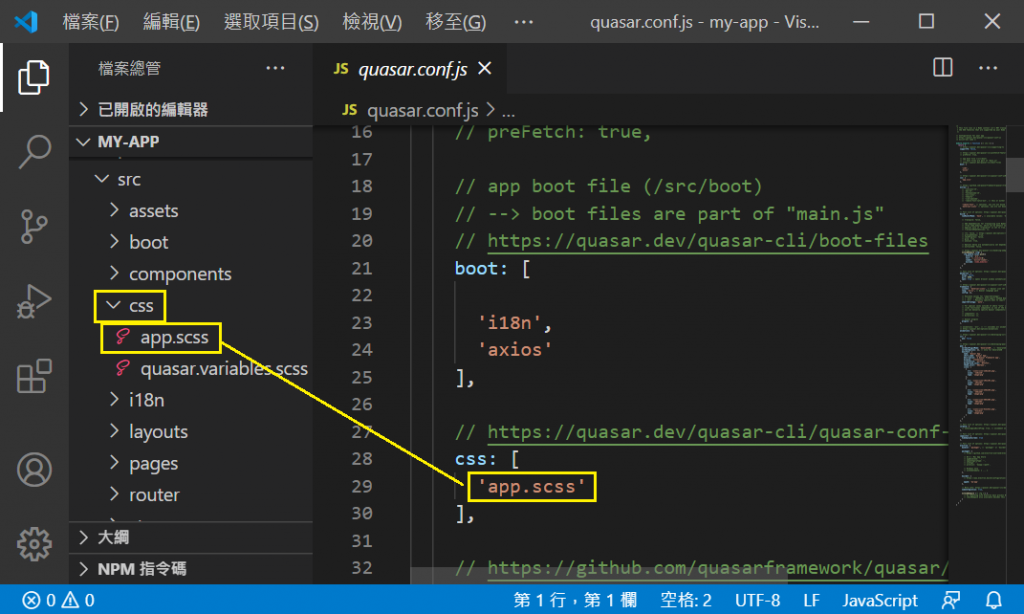The height and width of the screenshot is (614, 1024).
Task: Place cursor on 'axios' string line 24
Action: [515, 349]
